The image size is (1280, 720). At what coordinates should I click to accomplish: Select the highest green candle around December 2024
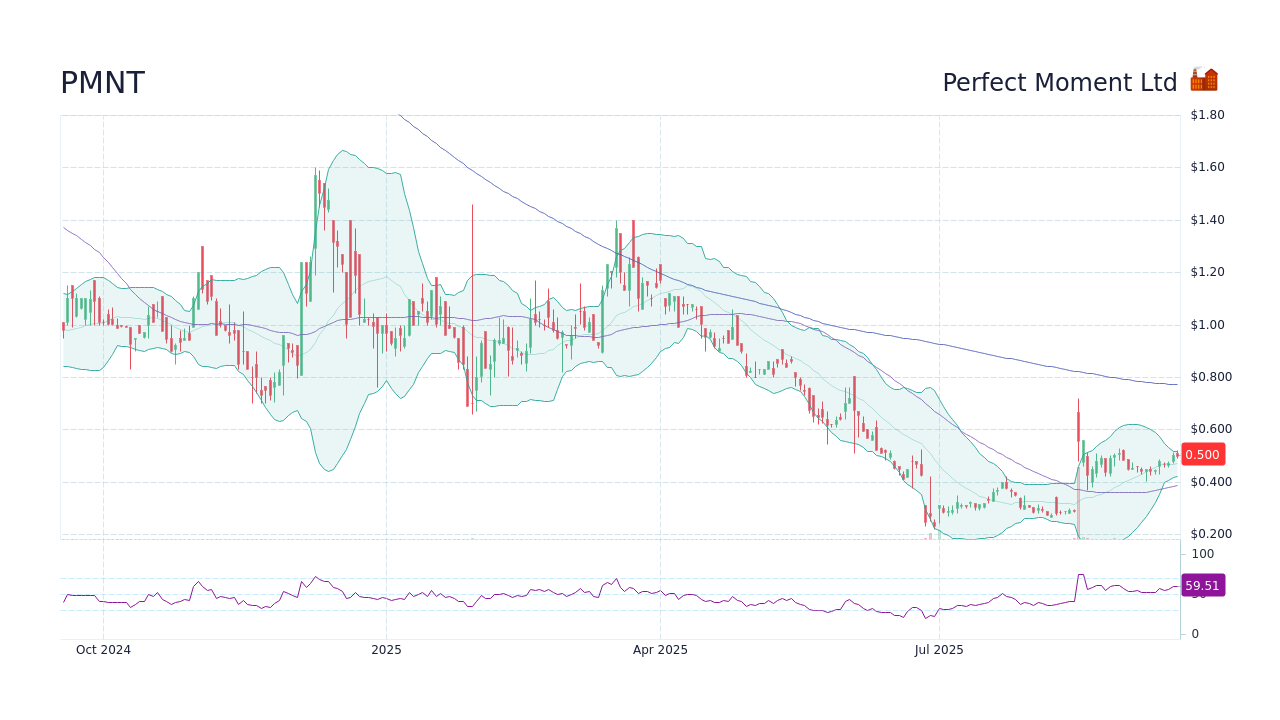coord(318,210)
